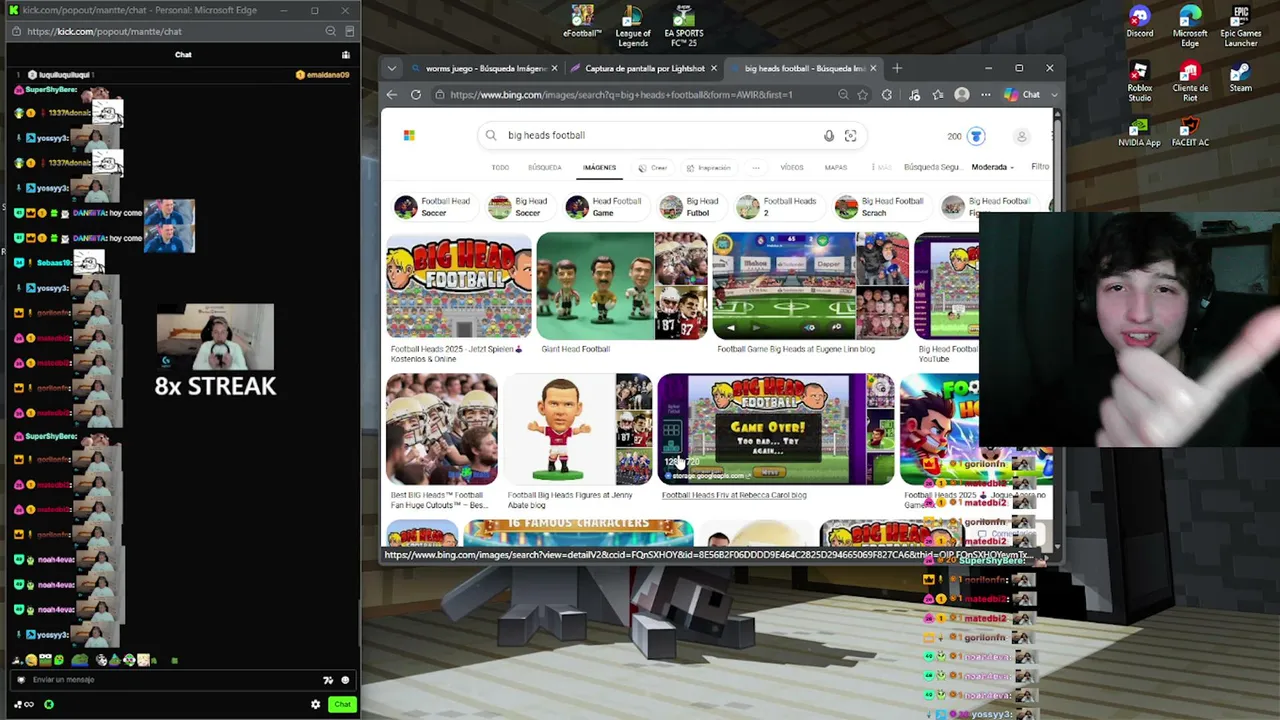Viewport: 1280px width, 720px height.
Task: Zoom control in Kick popout address bar
Action: tap(330, 31)
